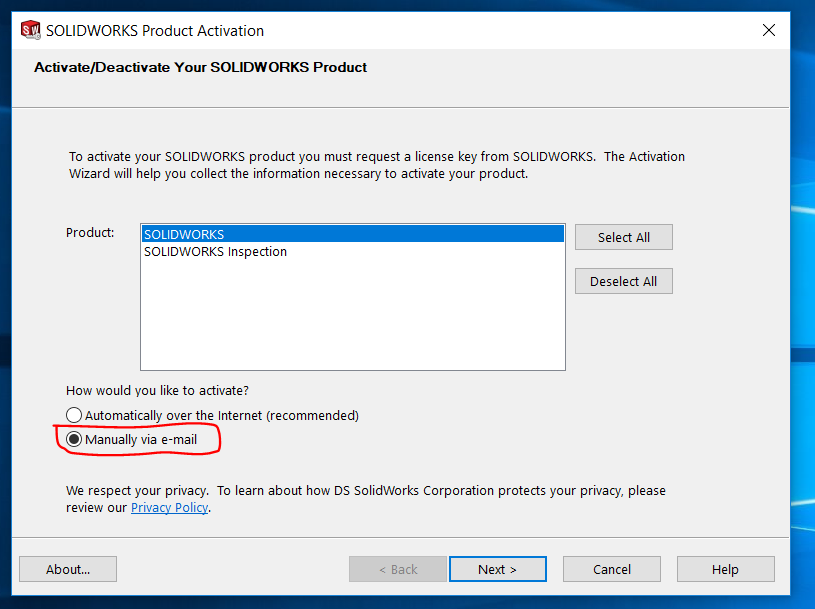Click the "SOLIDWORKS Product Activation" title bar text
The image size is (815, 609).
click(155, 30)
